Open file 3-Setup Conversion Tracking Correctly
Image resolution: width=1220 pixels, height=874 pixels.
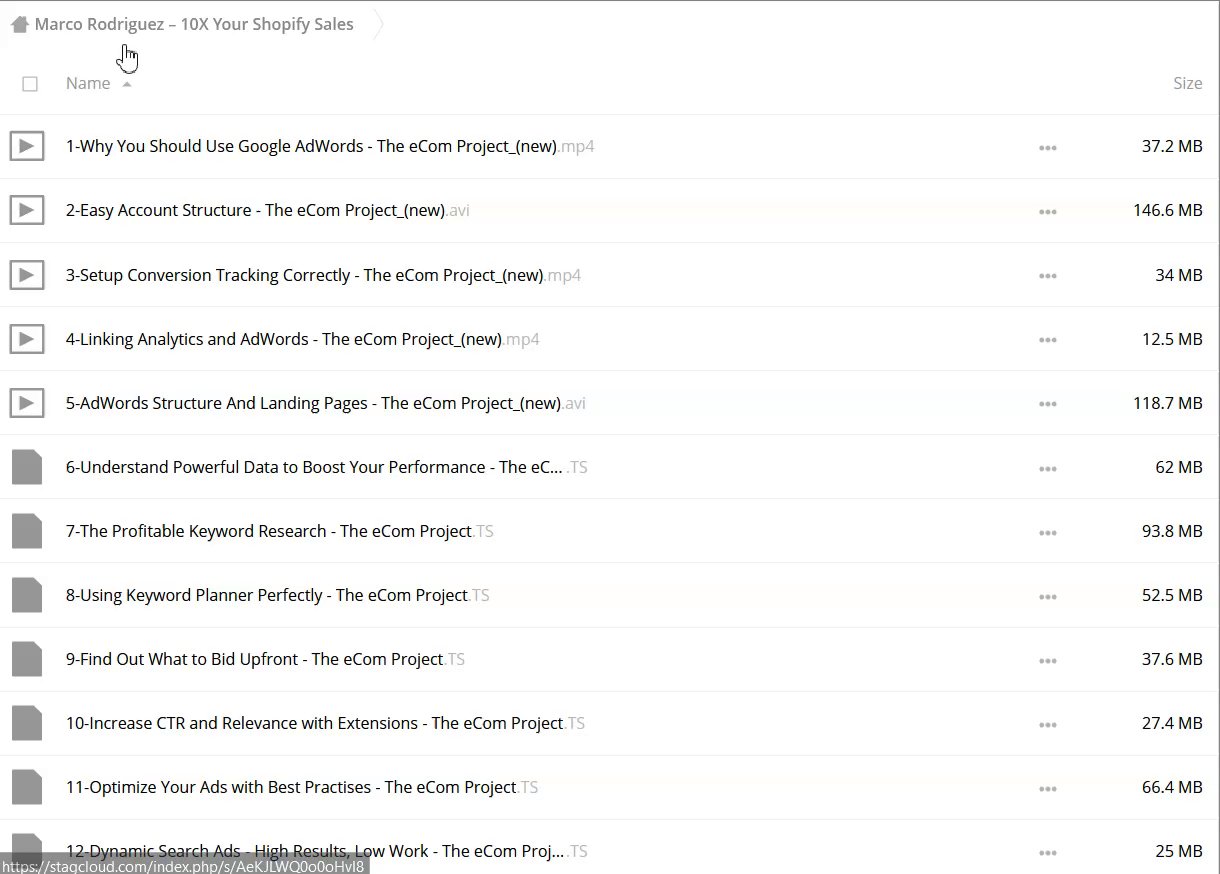click(323, 275)
